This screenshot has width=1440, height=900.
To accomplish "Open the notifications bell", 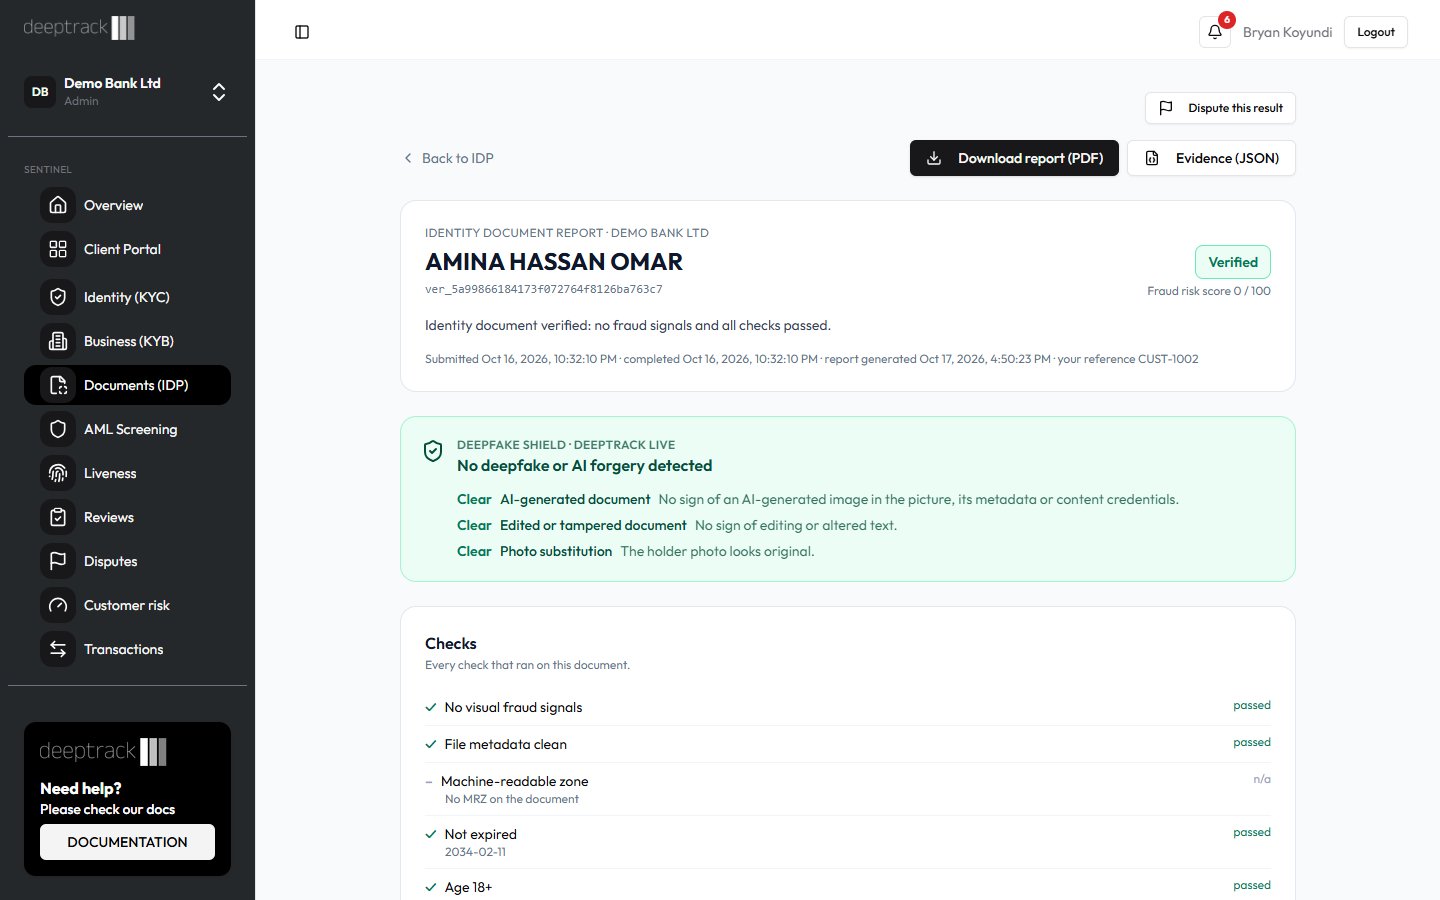I will coord(1215,32).
